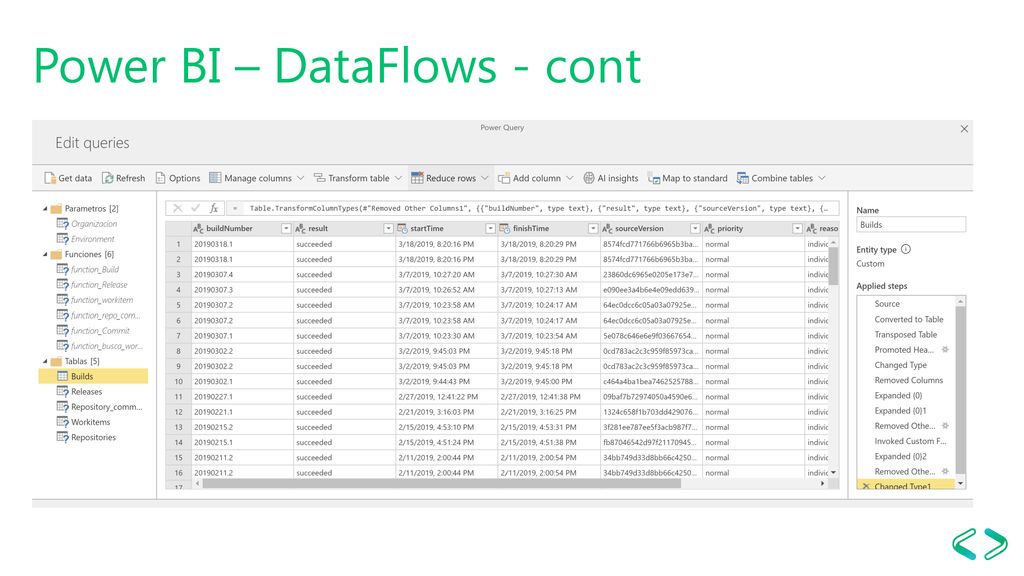Viewport: 1024px width, 576px height.
Task: Open settings gear for Removed Othe... step above Invoked Custom
Action: (x=945, y=426)
